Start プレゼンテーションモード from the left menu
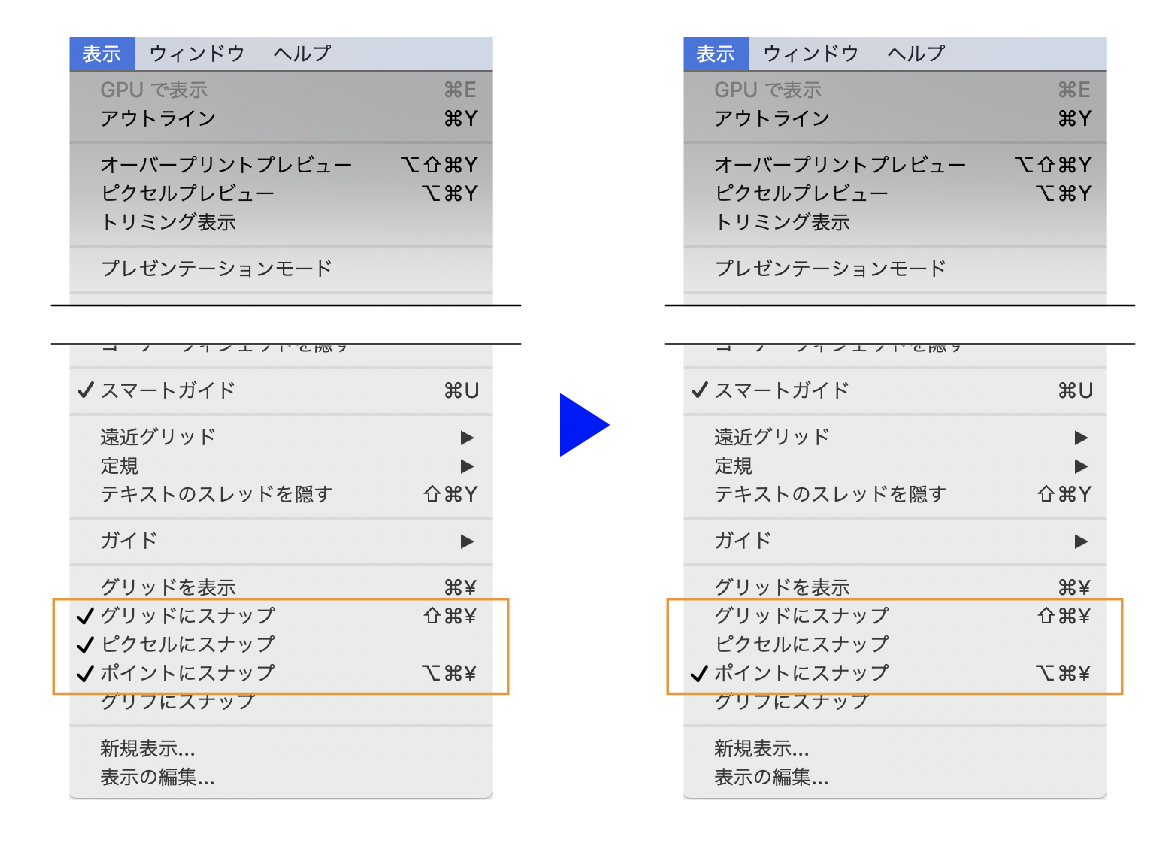Screen dimensions: 1160x844 coord(281,268)
